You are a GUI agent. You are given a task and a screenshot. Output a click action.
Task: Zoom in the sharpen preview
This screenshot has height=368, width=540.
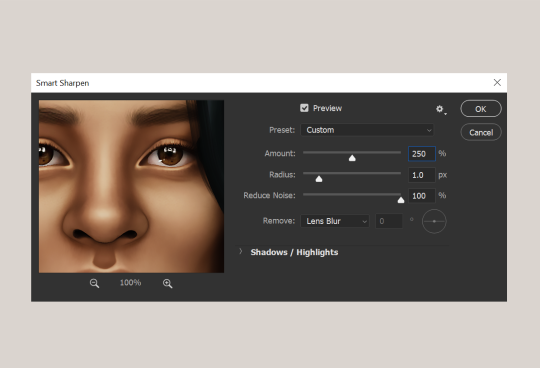[x=167, y=283]
